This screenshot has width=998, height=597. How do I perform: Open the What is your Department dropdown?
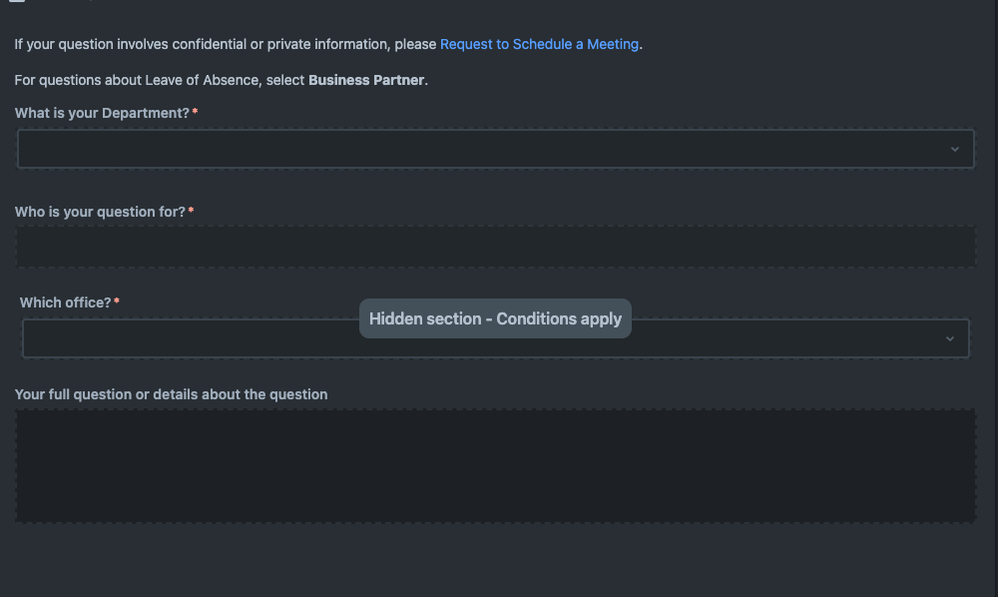click(495, 148)
